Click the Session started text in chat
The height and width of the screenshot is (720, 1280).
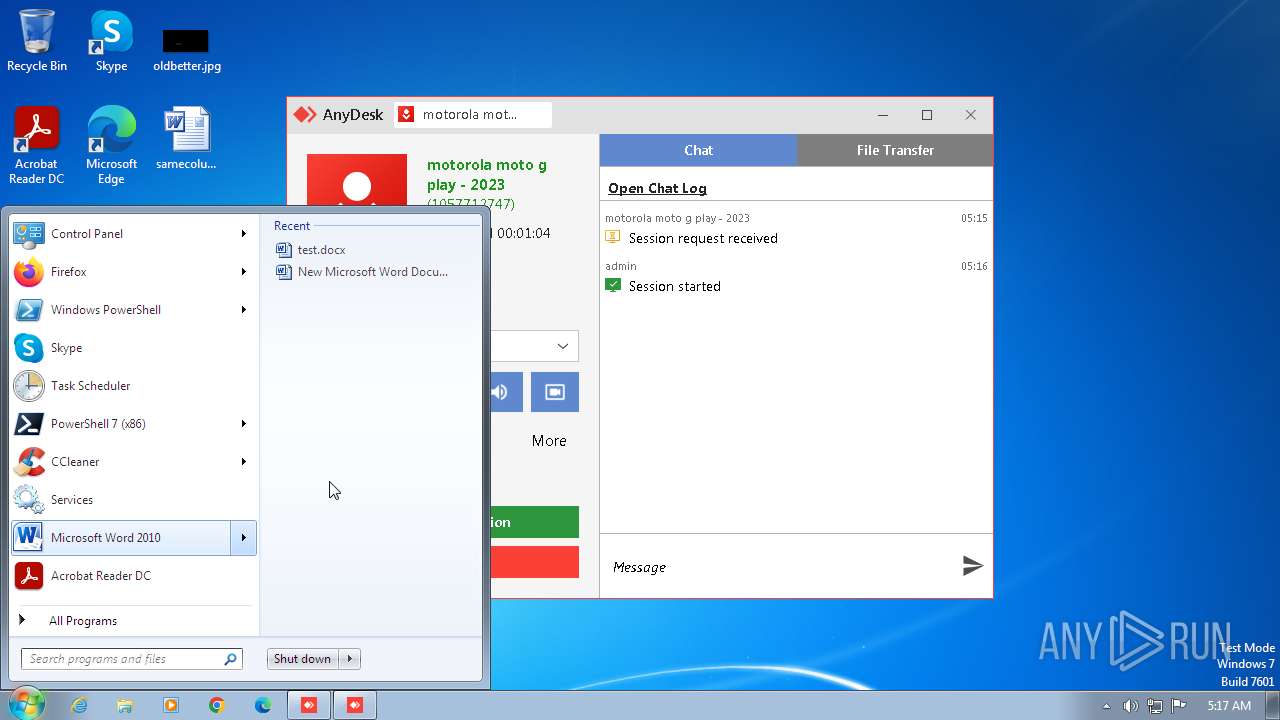(x=674, y=286)
